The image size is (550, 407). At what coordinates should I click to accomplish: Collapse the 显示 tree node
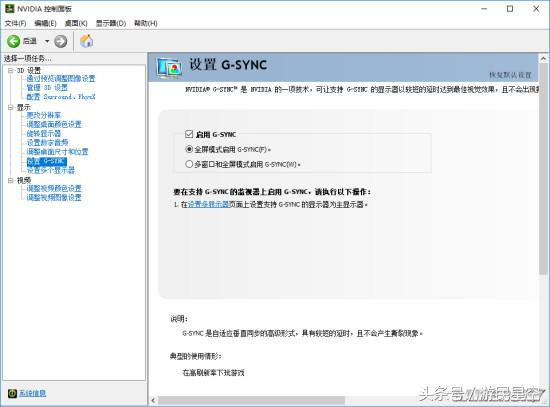click(x=11, y=107)
